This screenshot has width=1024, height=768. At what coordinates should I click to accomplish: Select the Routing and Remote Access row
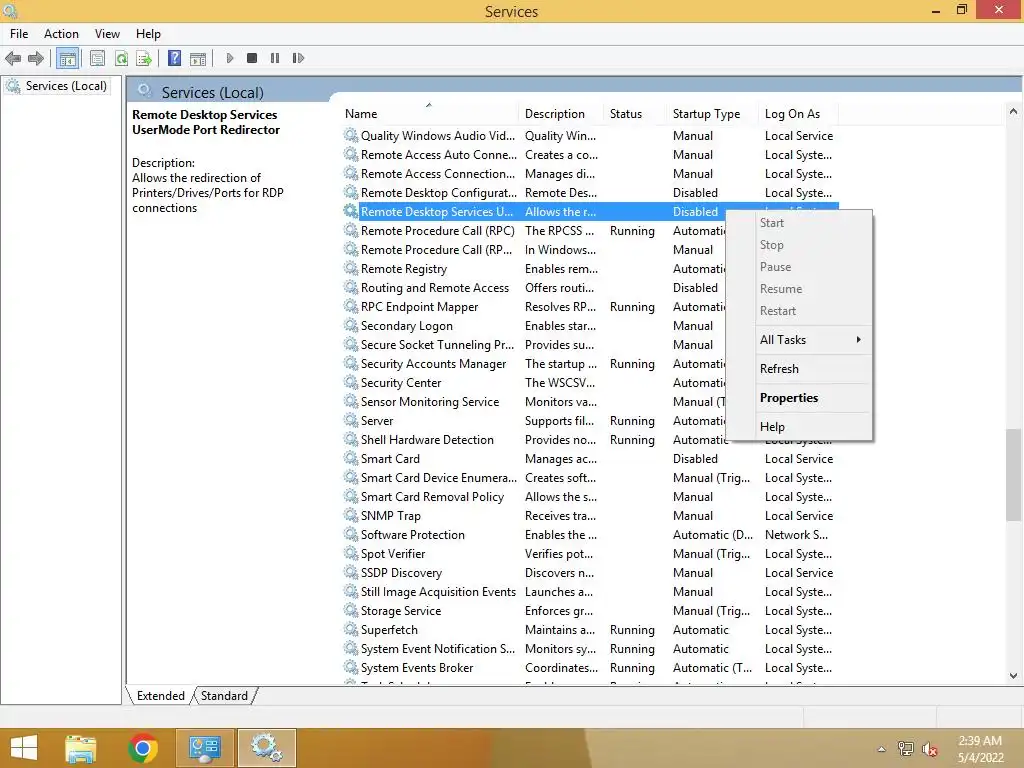click(x=589, y=287)
